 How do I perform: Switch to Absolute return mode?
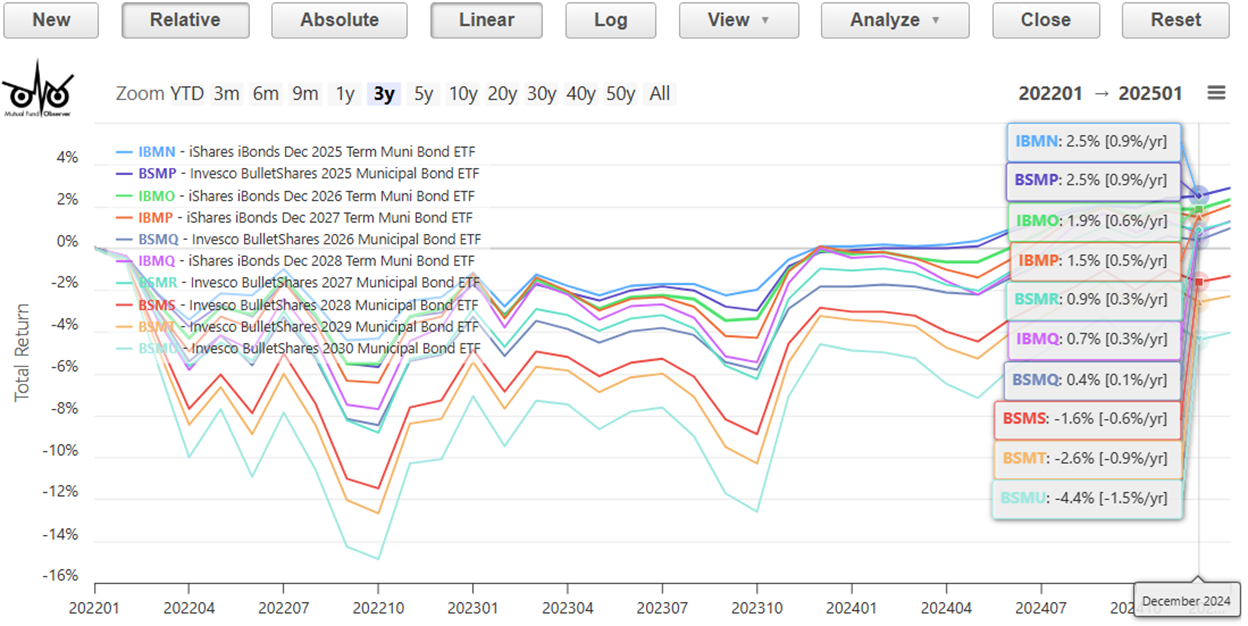pyautogui.click(x=339, y=20)
